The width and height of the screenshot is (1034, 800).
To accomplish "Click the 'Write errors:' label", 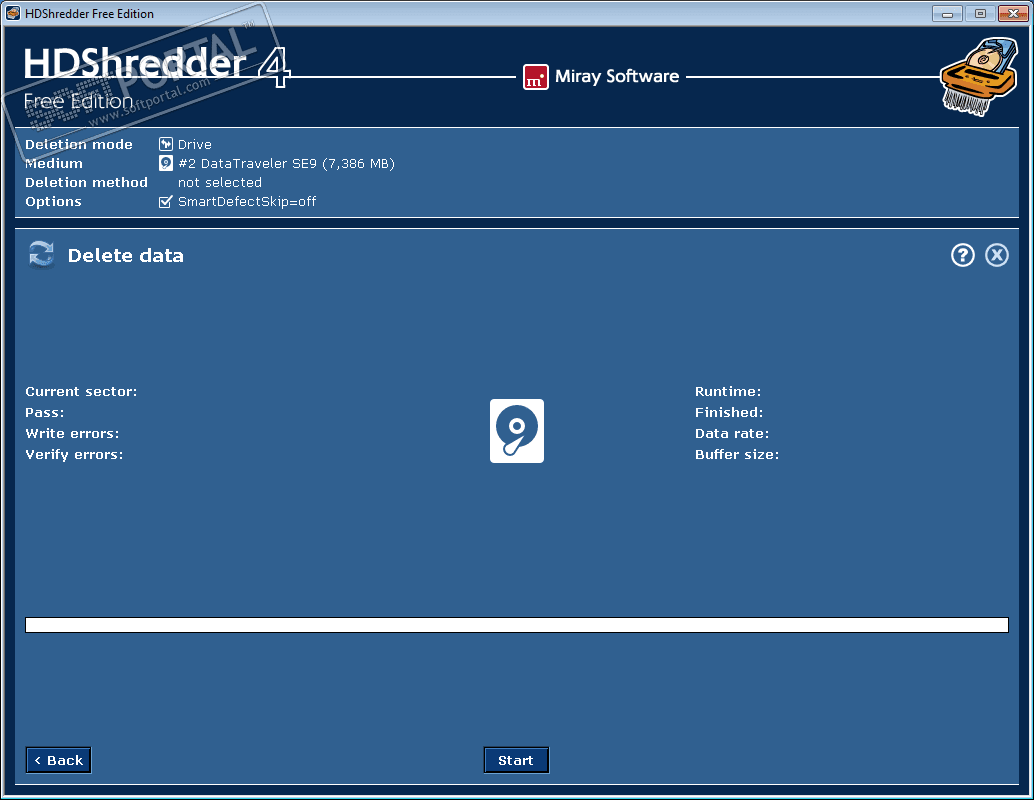I will [x=73, y=434].
